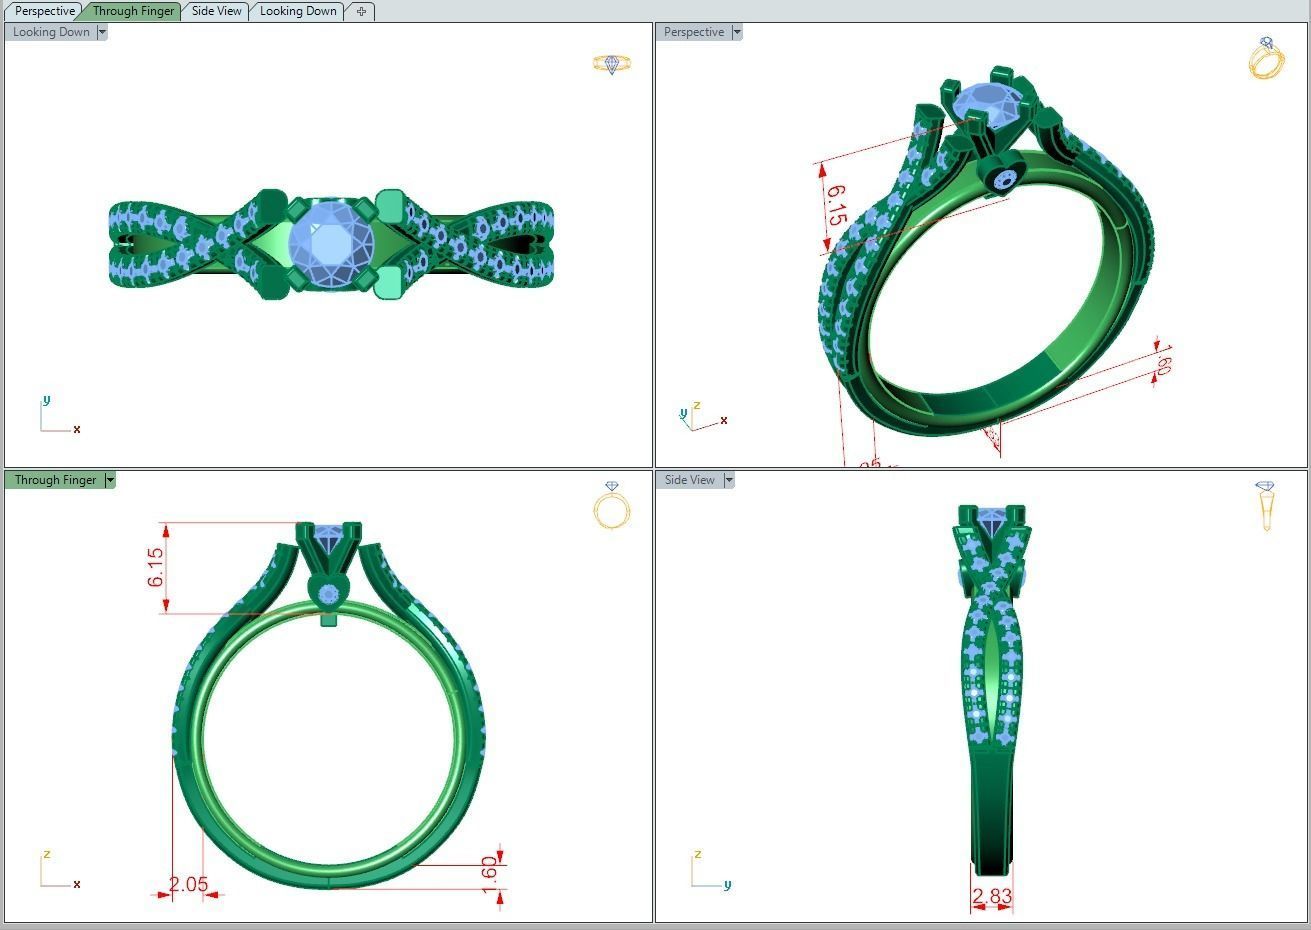Open the Looking Down viewport dropdown arrow

pos(102,32)
